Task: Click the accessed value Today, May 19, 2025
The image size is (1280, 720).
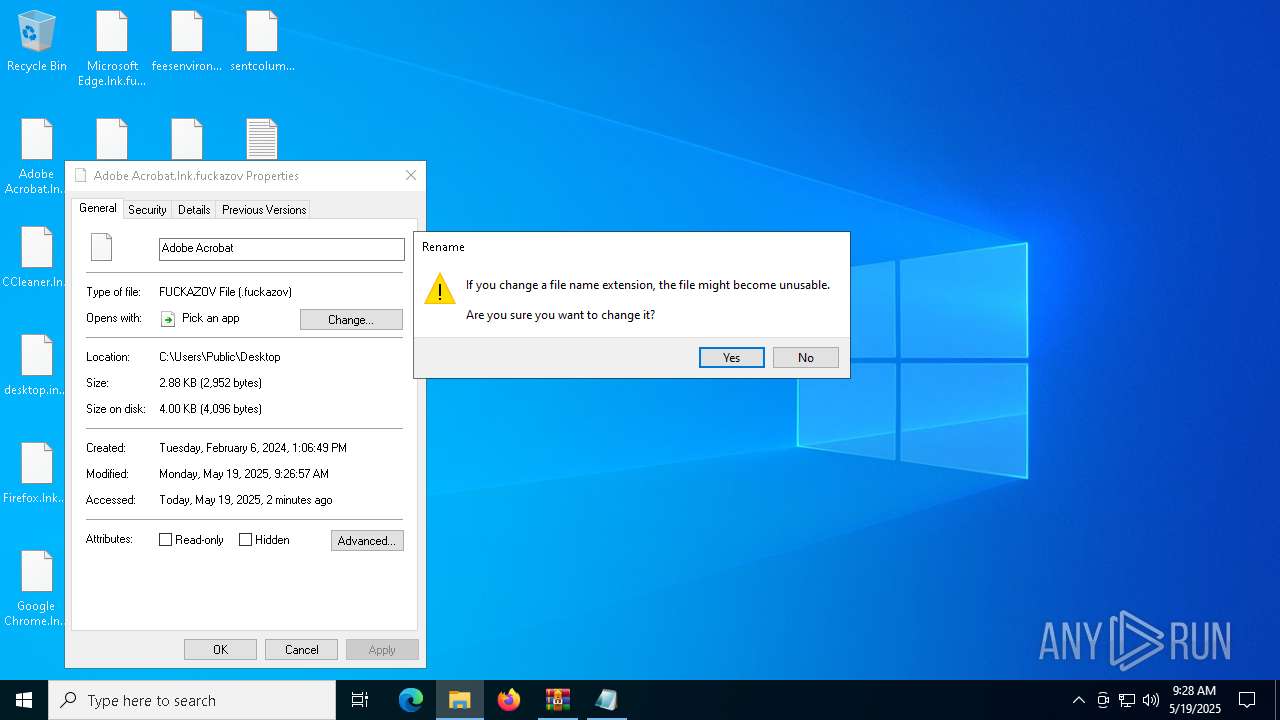Action: pyautogui.click(x=246, y=500)
